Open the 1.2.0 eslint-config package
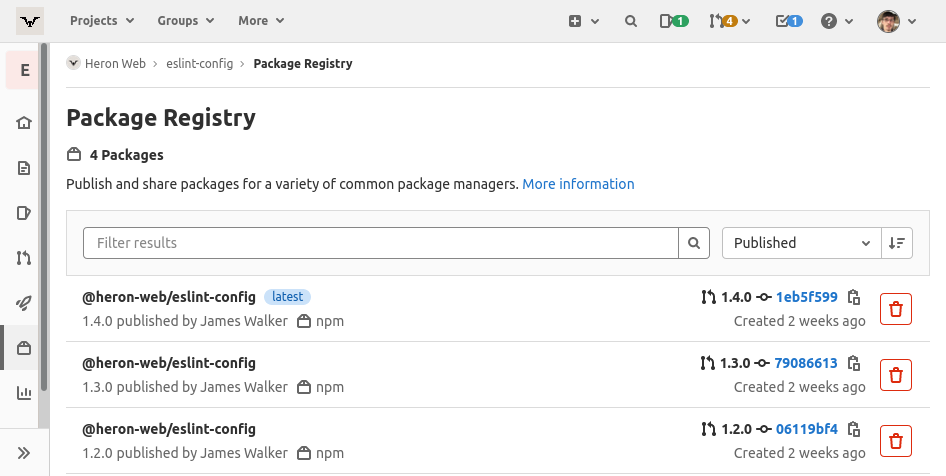Image resolution: width=946 pixels, height=476 pixels. 169,429
